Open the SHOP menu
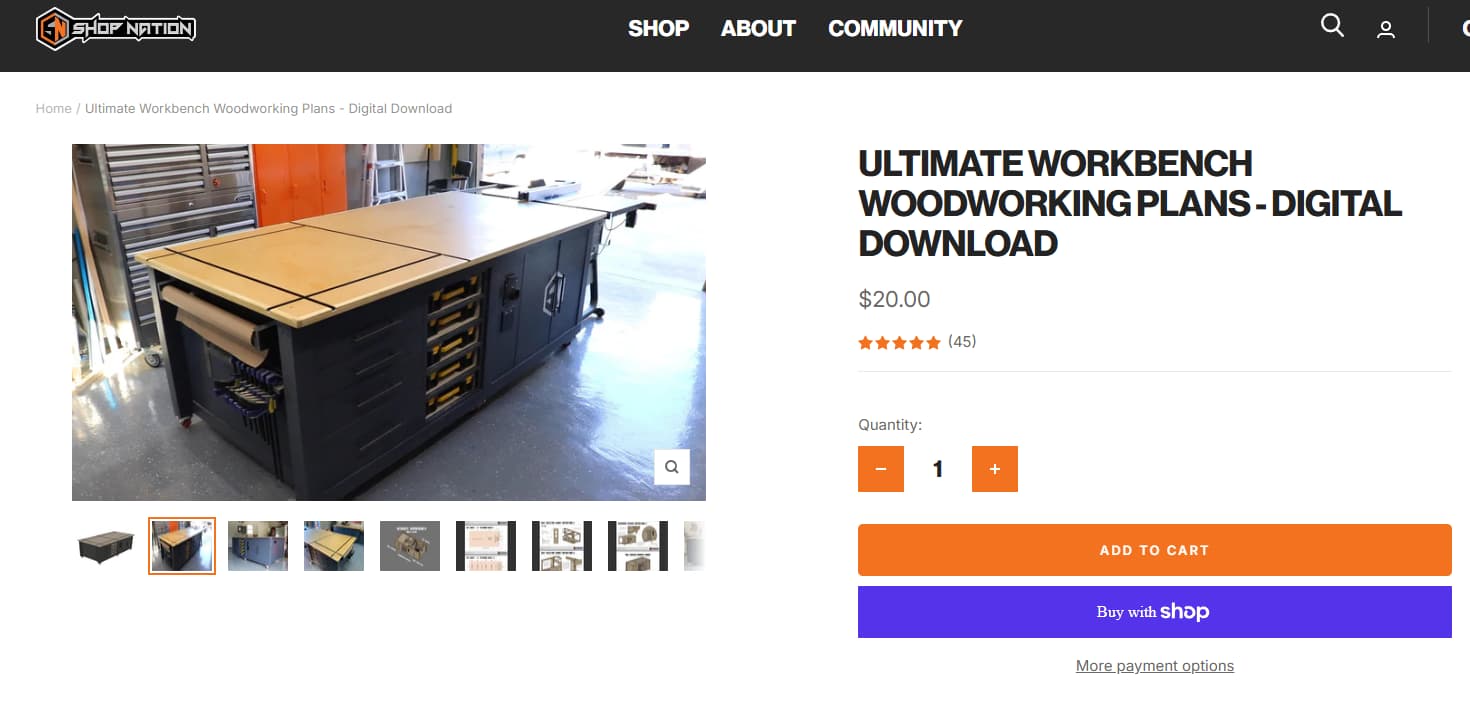This screenshot has height=710, width=1470. 658,29
